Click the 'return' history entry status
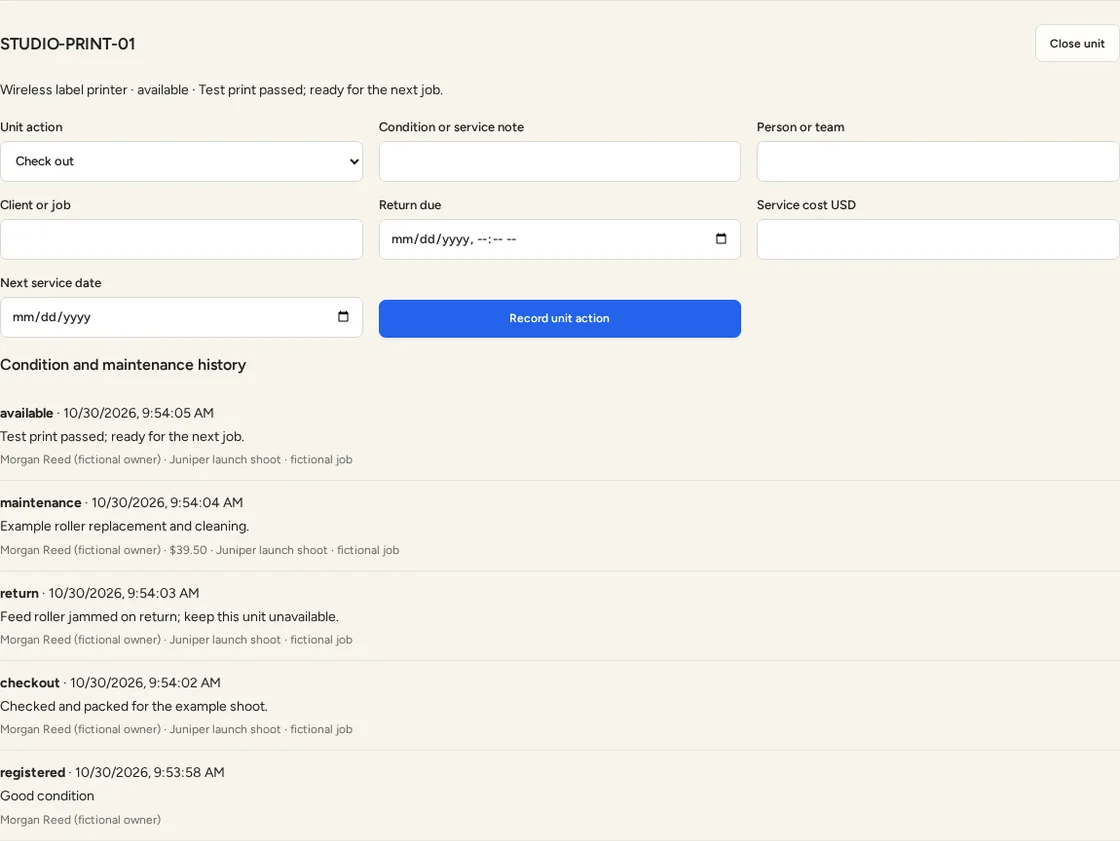Screen dimensions: 1120x841 coord(19,593)
